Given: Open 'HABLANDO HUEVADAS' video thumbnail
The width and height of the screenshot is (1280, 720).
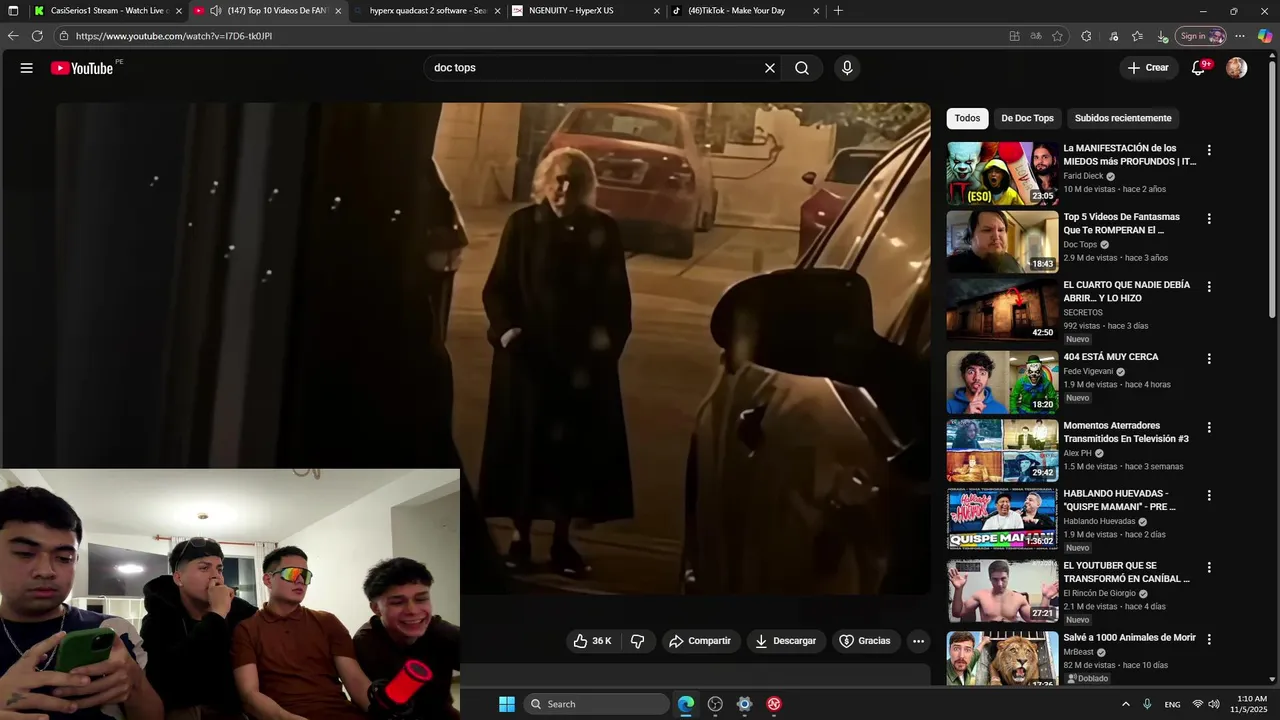Looking at the screenshot, I should (x=1002, y=519).
